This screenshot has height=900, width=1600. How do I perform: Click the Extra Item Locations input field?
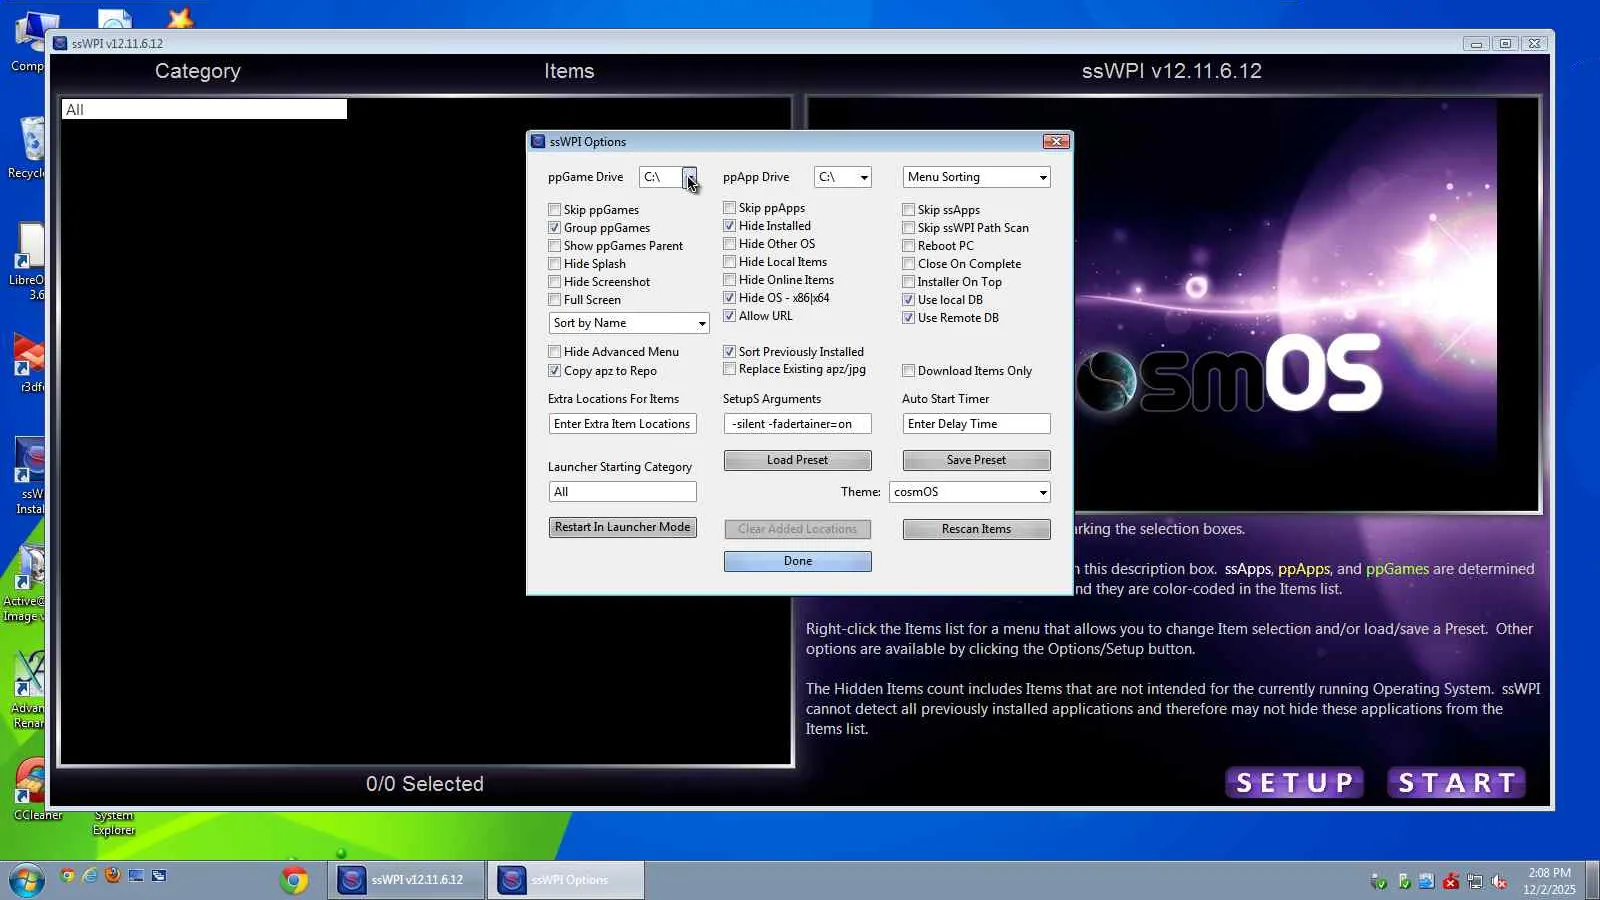point(622,424)
